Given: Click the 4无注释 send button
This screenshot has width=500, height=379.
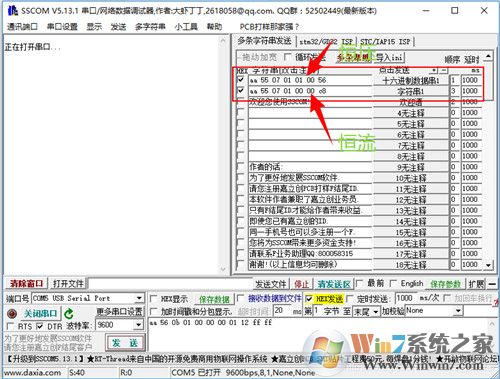Looking at the screenshot, I should 411,113.
